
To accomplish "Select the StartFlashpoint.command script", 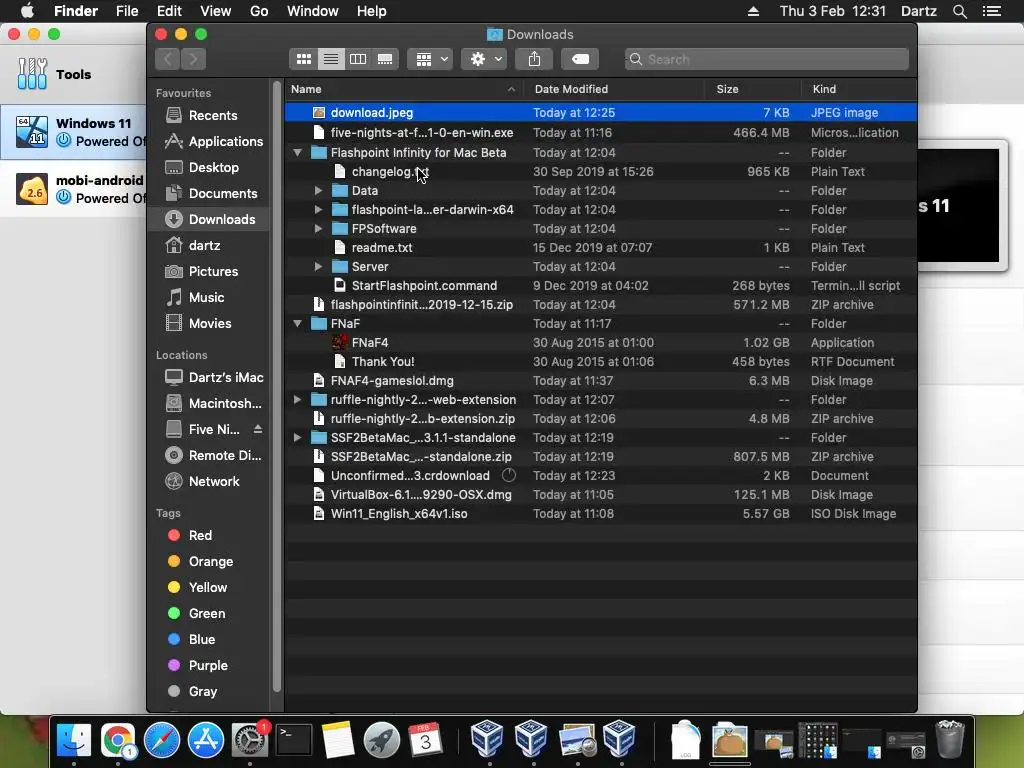I will 601,285.
